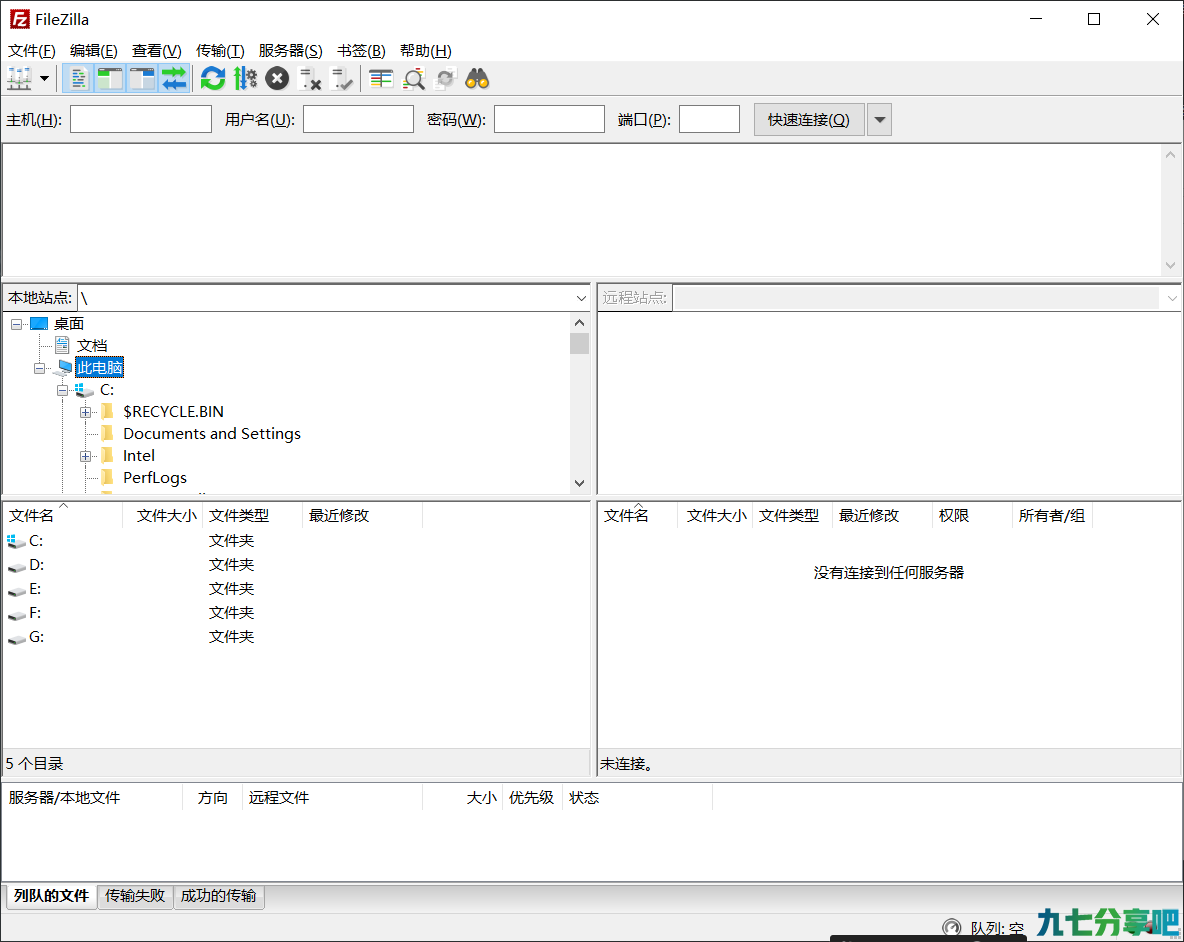This screenshot has width=1184, height=942.
Task: Open the 本地站点 path dropdown
Action: pyautogui.click(x=581, y=298)
